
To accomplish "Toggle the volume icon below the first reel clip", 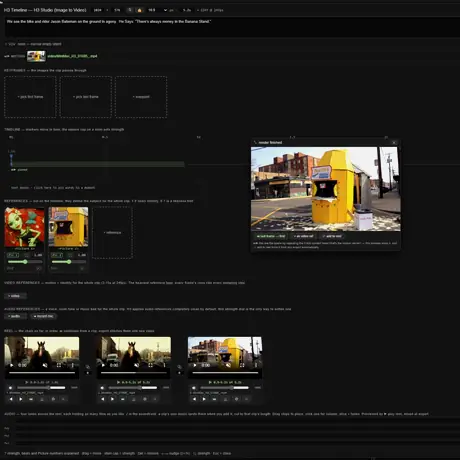I will [10, 388].
